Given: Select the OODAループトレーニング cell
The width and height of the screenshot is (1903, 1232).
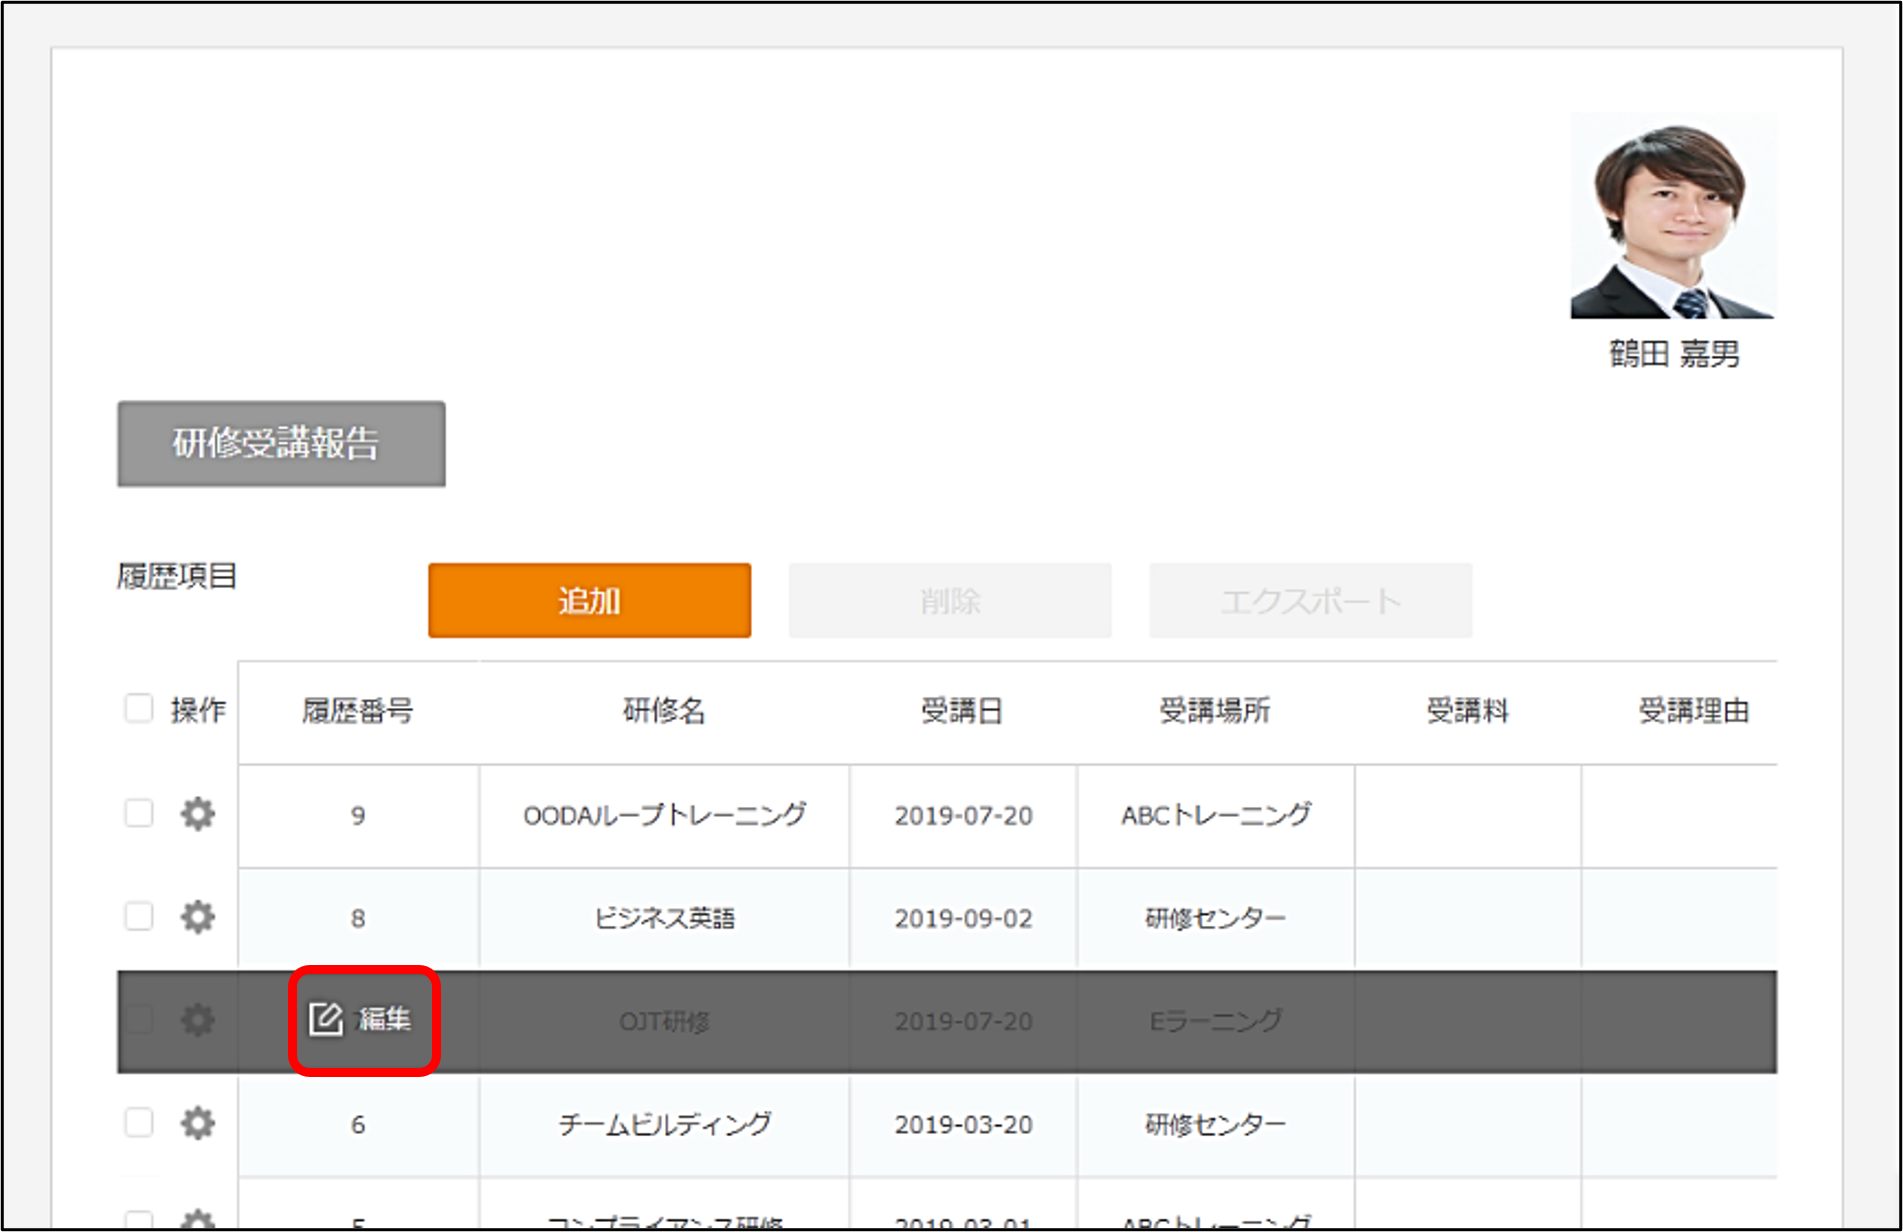Looking at the screenshot, I should (x=664, y=815).
